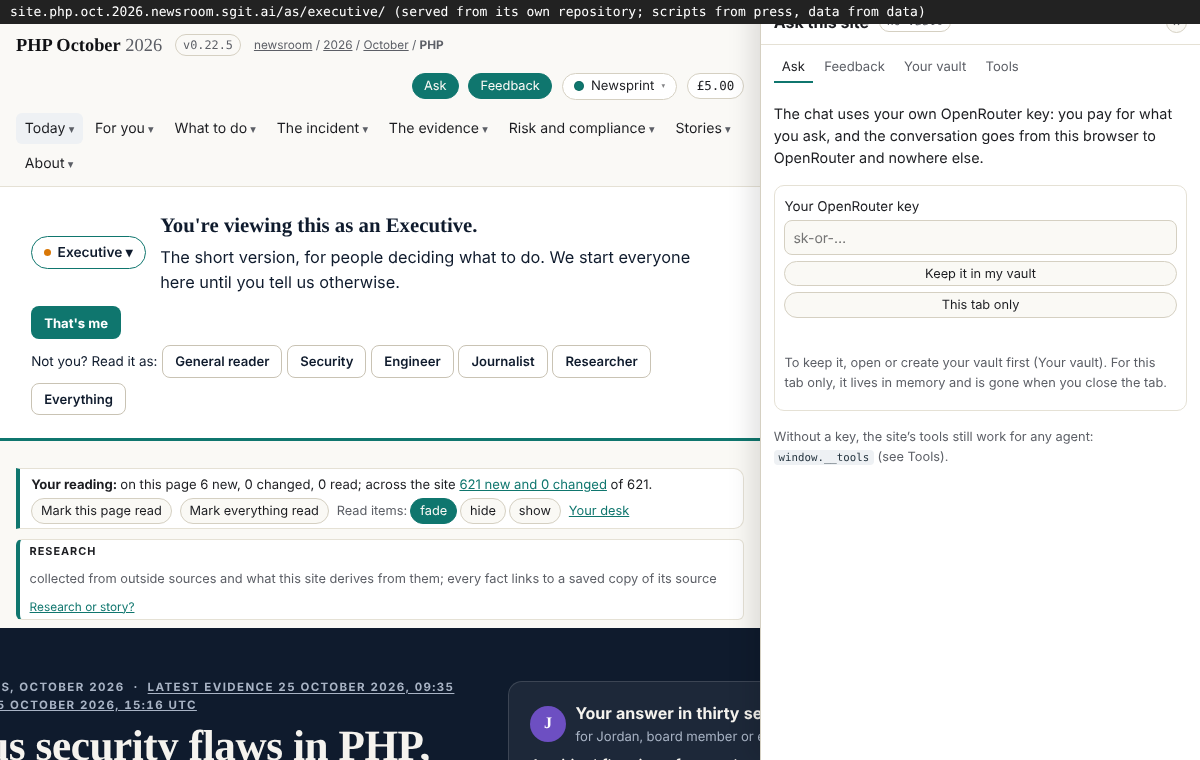
Task: Confirm with the That's me button
Action: point(76,323)
